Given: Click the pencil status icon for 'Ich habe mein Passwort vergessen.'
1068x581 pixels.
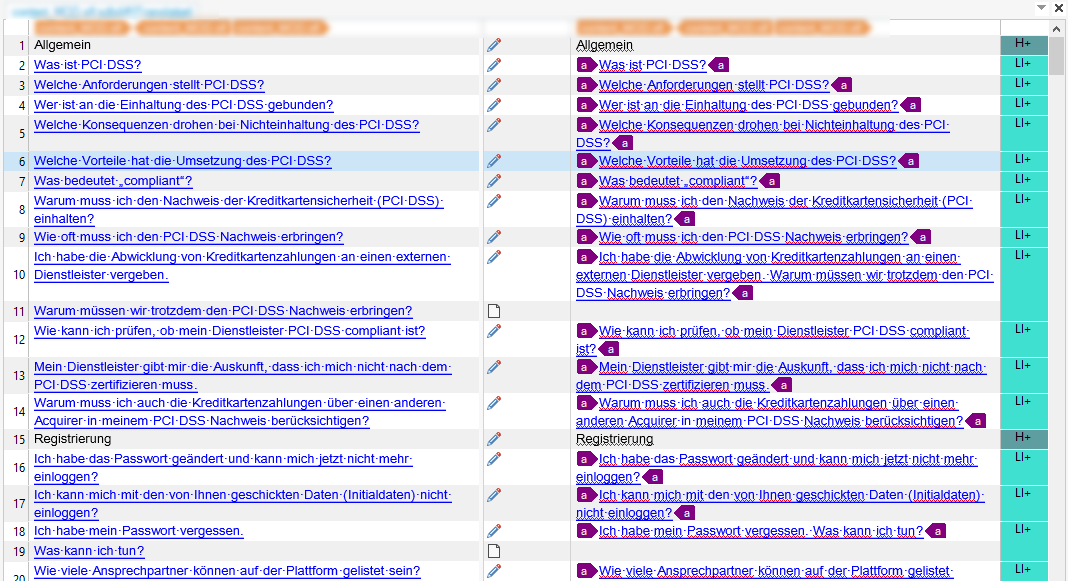Looking at the screenshot, I should pos(494,531).
